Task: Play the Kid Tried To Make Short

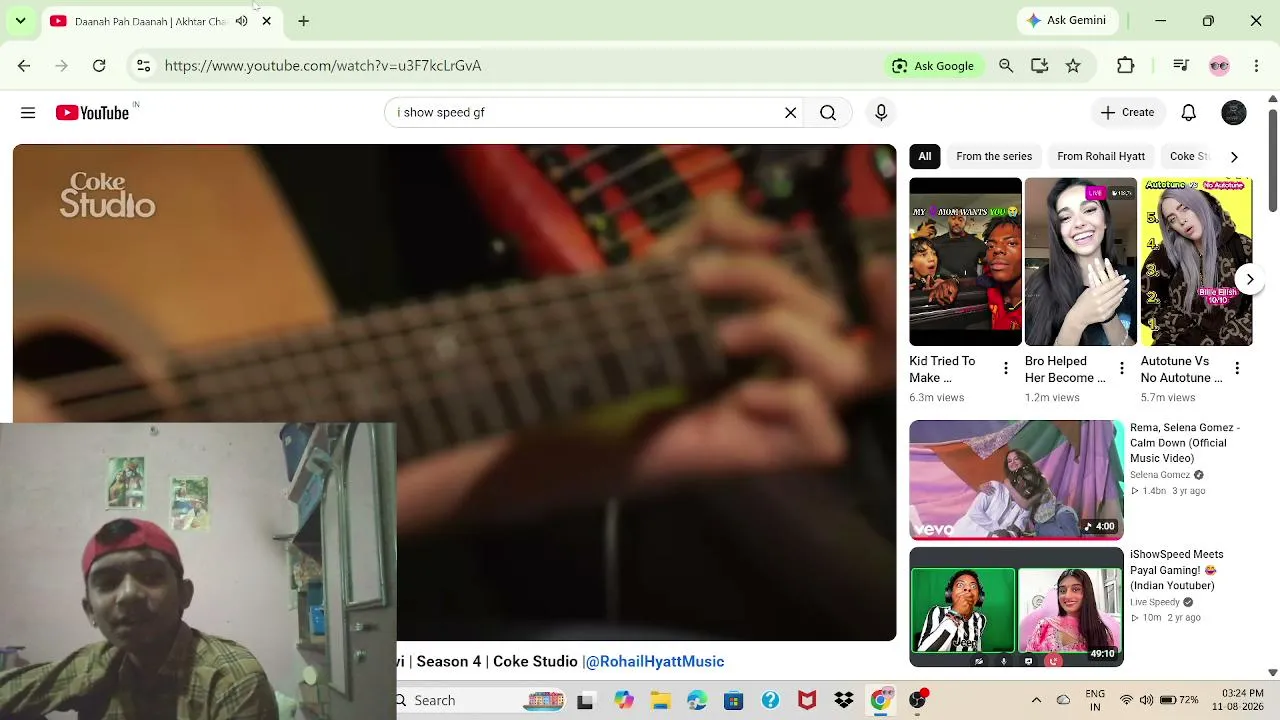Action: tap(965, 262)
